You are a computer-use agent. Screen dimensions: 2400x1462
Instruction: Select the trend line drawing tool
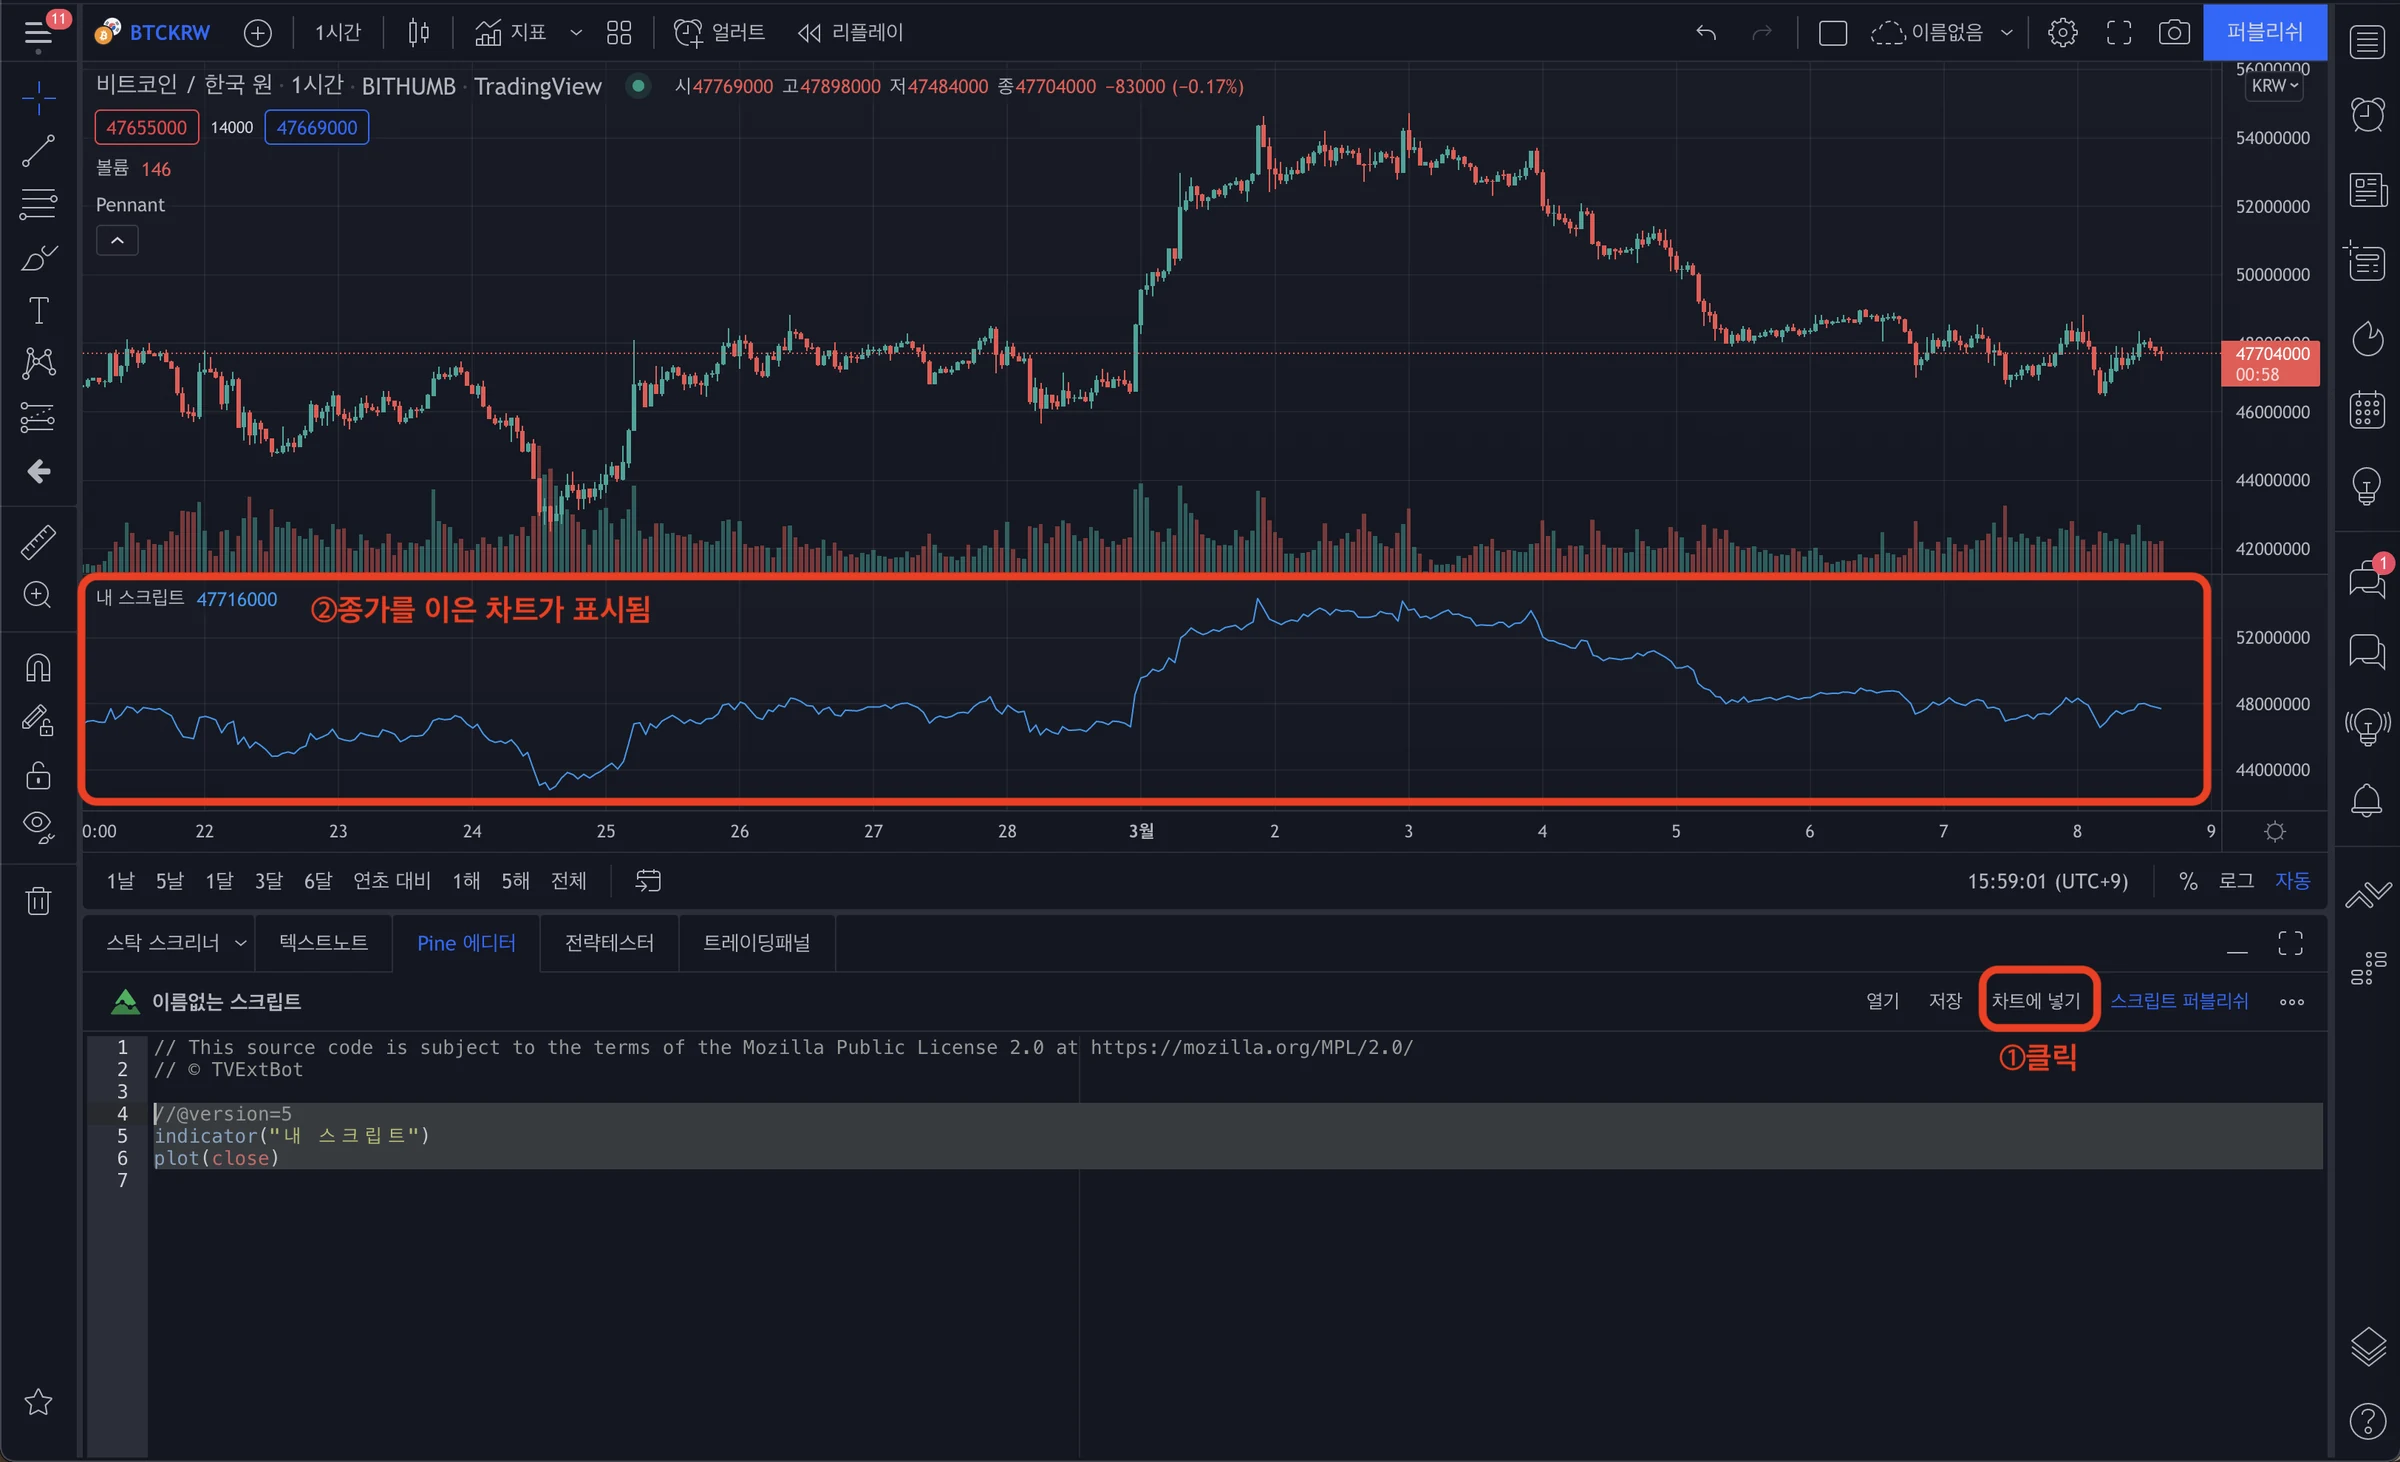(x=38, y=151)
